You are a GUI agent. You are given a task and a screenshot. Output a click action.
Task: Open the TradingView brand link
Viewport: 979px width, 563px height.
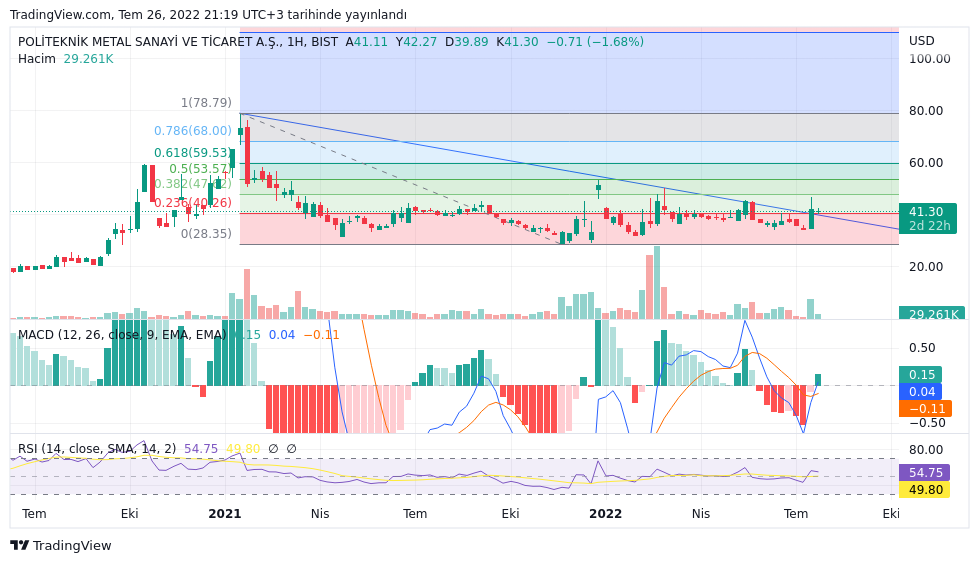pos(61,545)
